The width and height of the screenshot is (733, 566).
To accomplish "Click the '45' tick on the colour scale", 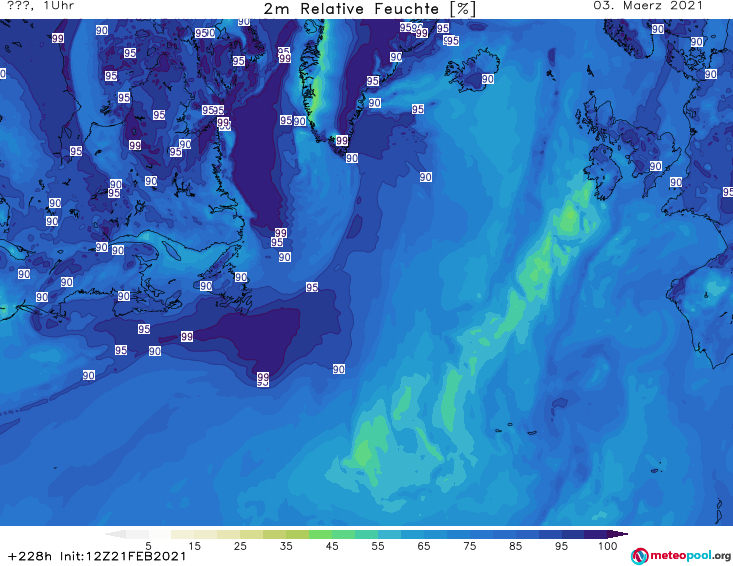I will click(332, 546).
